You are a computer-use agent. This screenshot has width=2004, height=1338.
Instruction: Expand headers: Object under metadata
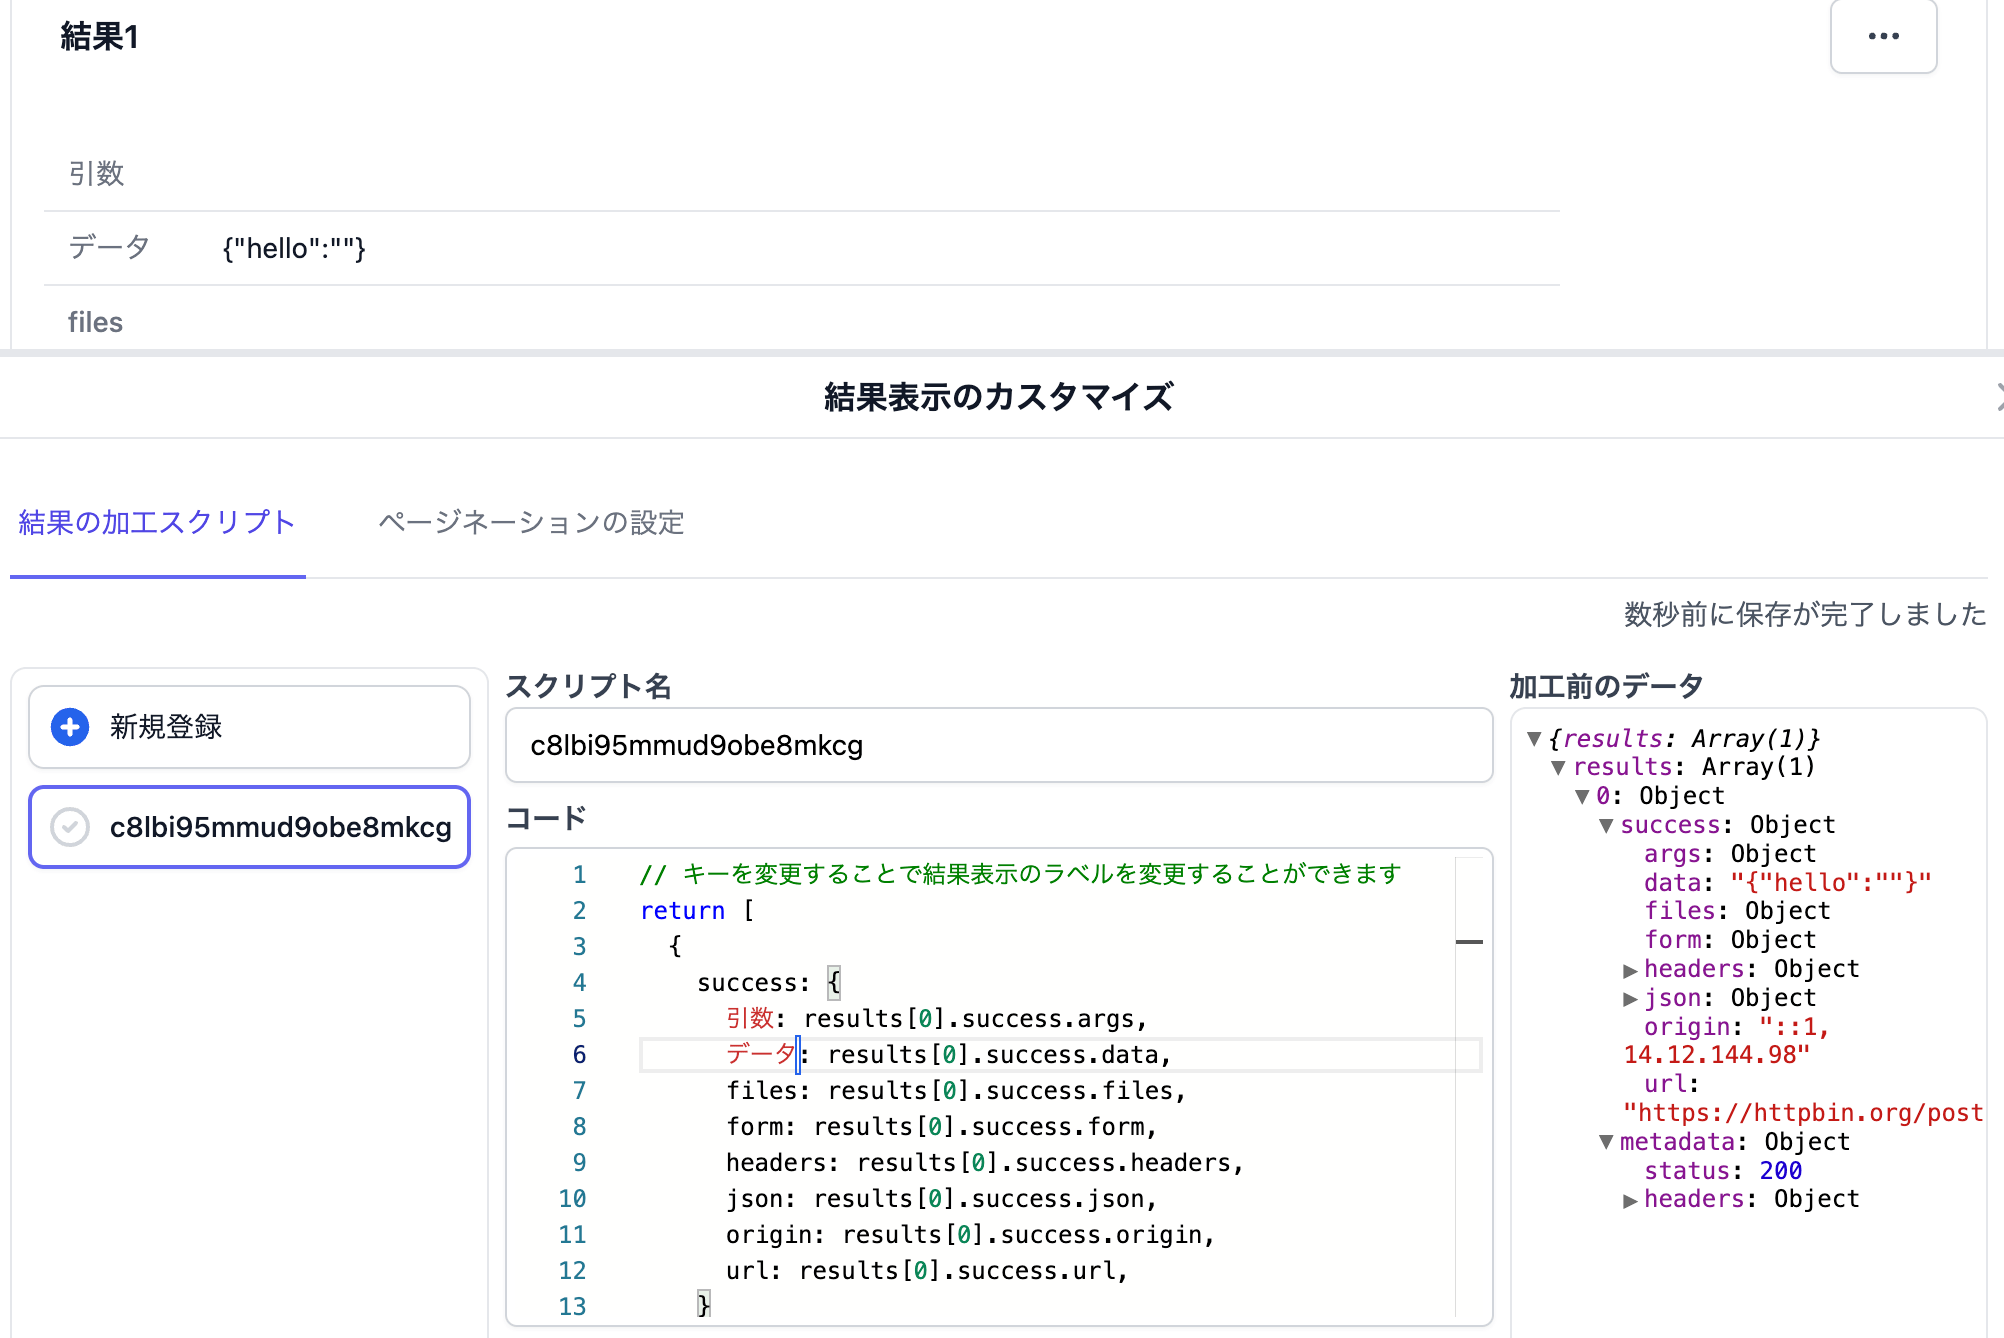1630,1200
